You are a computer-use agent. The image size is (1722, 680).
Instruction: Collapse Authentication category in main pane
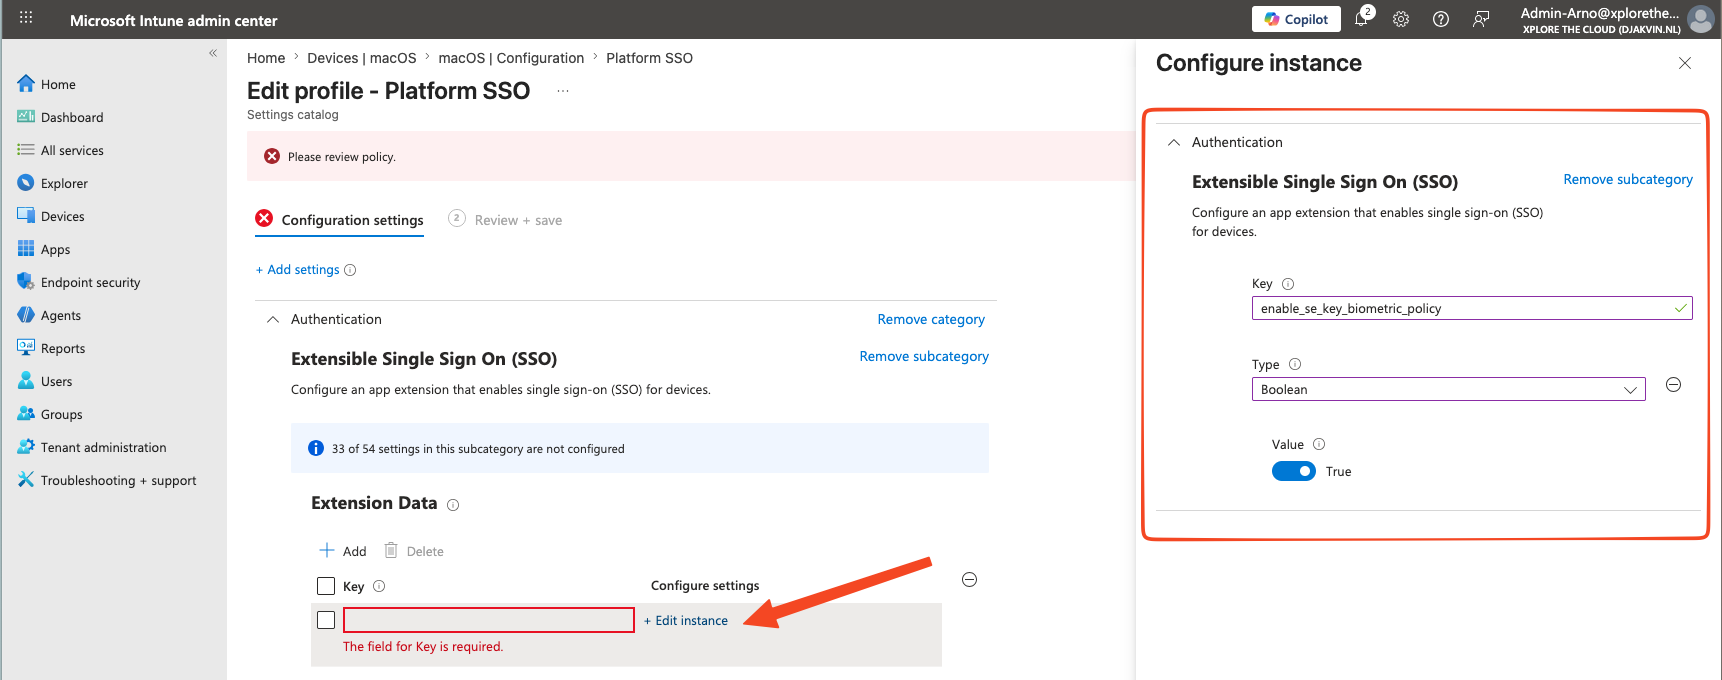272,319
